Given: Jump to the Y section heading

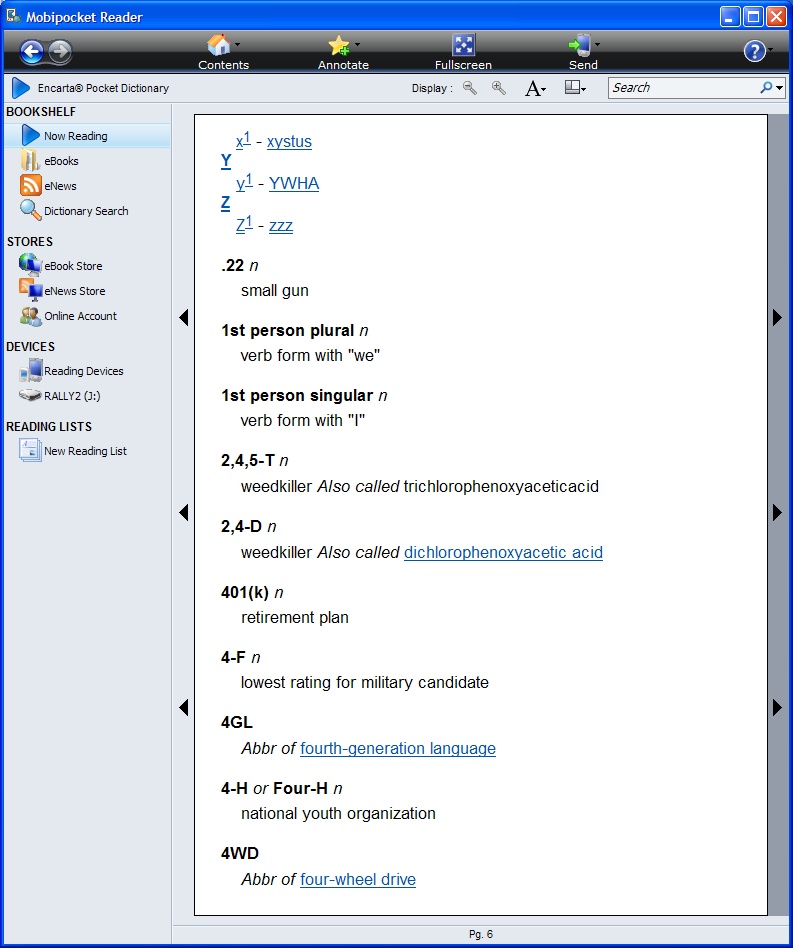Looking at the screenshot, I should (x=226, y=161).
